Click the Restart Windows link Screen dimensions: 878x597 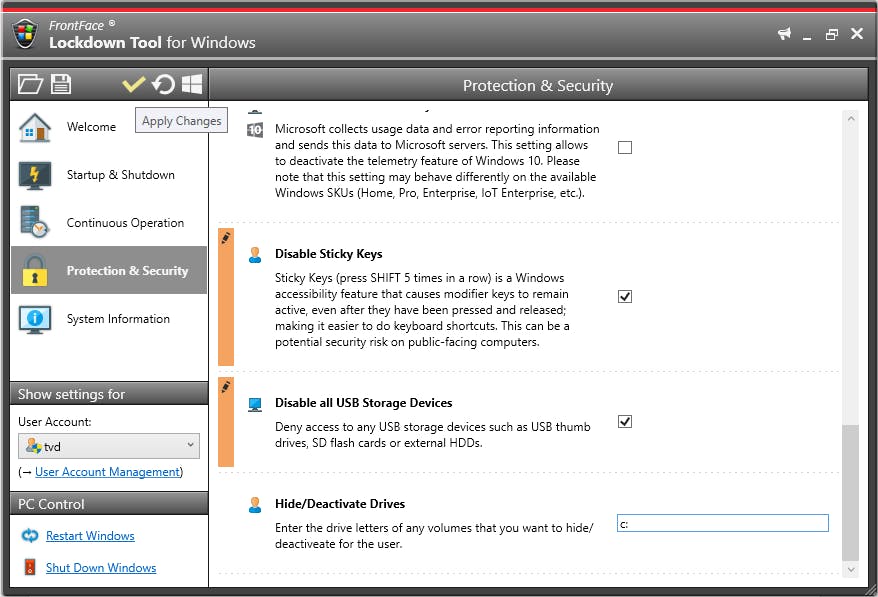[x=90, y=536]
